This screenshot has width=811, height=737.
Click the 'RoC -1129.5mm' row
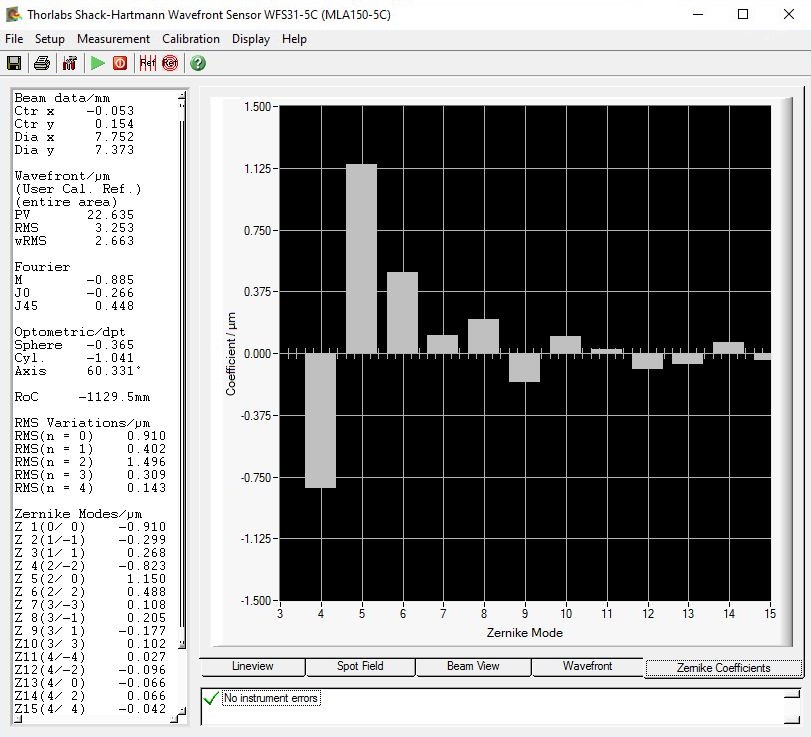(82, 397)
